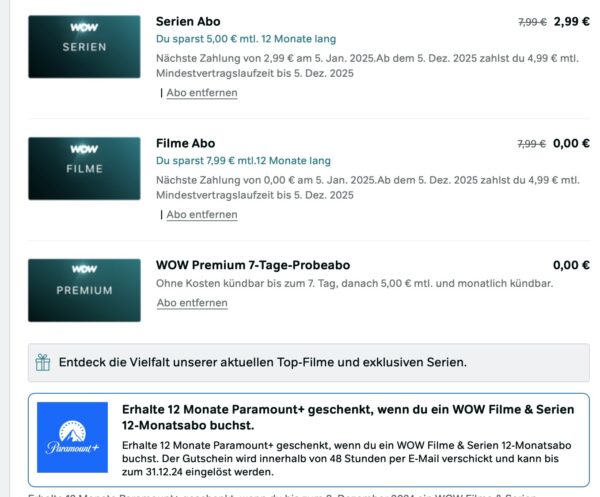Click the Paramount+ logo icon
The width and height of the screenshot is (600, 497).
click(72, 437)
